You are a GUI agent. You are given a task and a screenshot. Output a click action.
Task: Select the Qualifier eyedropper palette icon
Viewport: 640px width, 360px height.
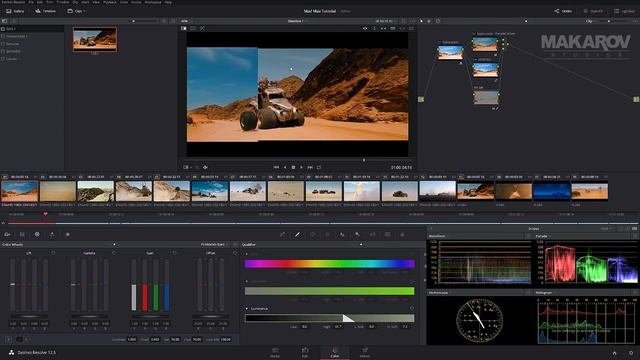click(298, 234)
